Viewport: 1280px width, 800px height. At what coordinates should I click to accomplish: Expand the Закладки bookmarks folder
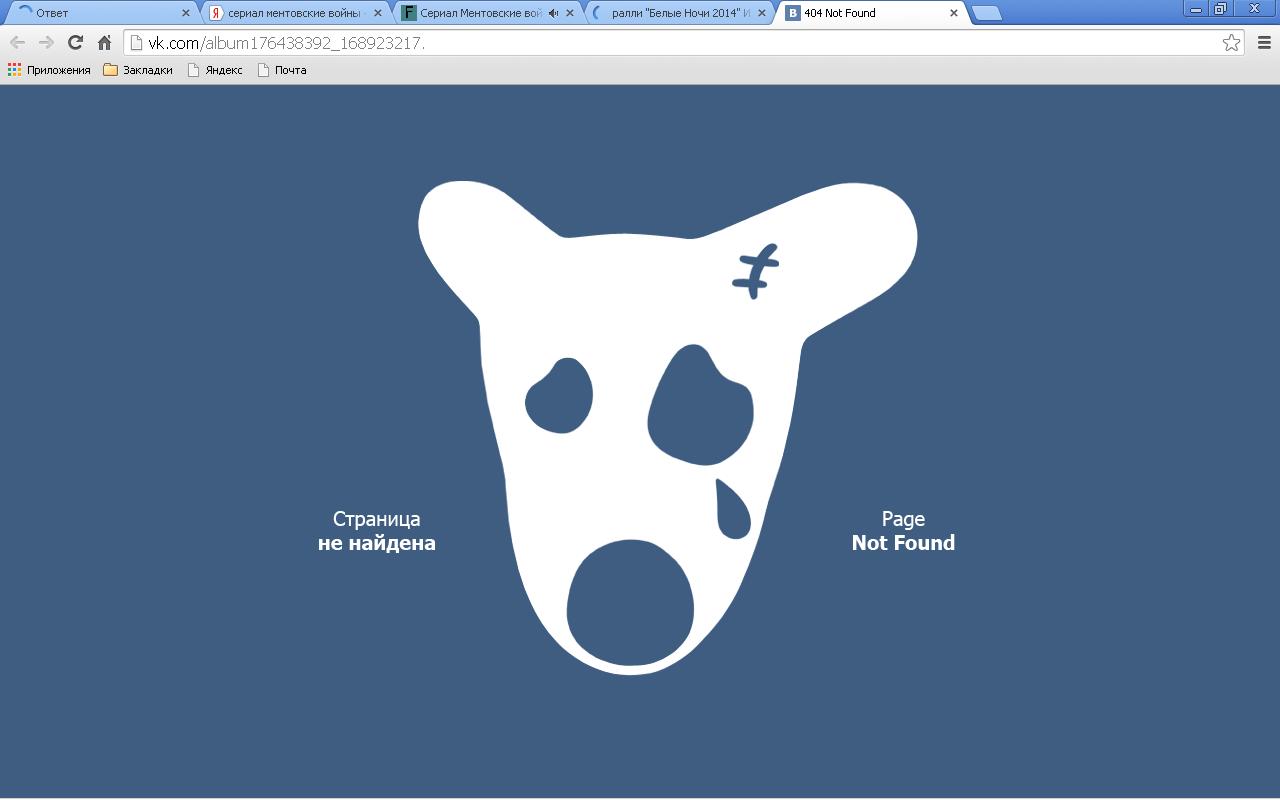[138, 70]
